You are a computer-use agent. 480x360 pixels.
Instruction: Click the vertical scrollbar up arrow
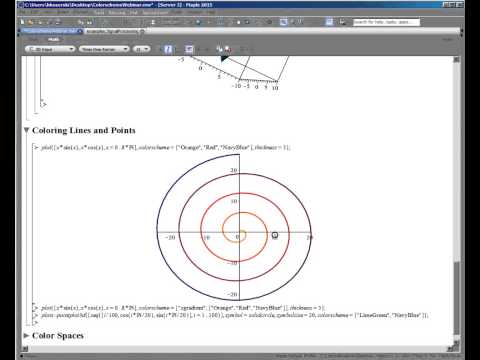click(x=456, y=60)
